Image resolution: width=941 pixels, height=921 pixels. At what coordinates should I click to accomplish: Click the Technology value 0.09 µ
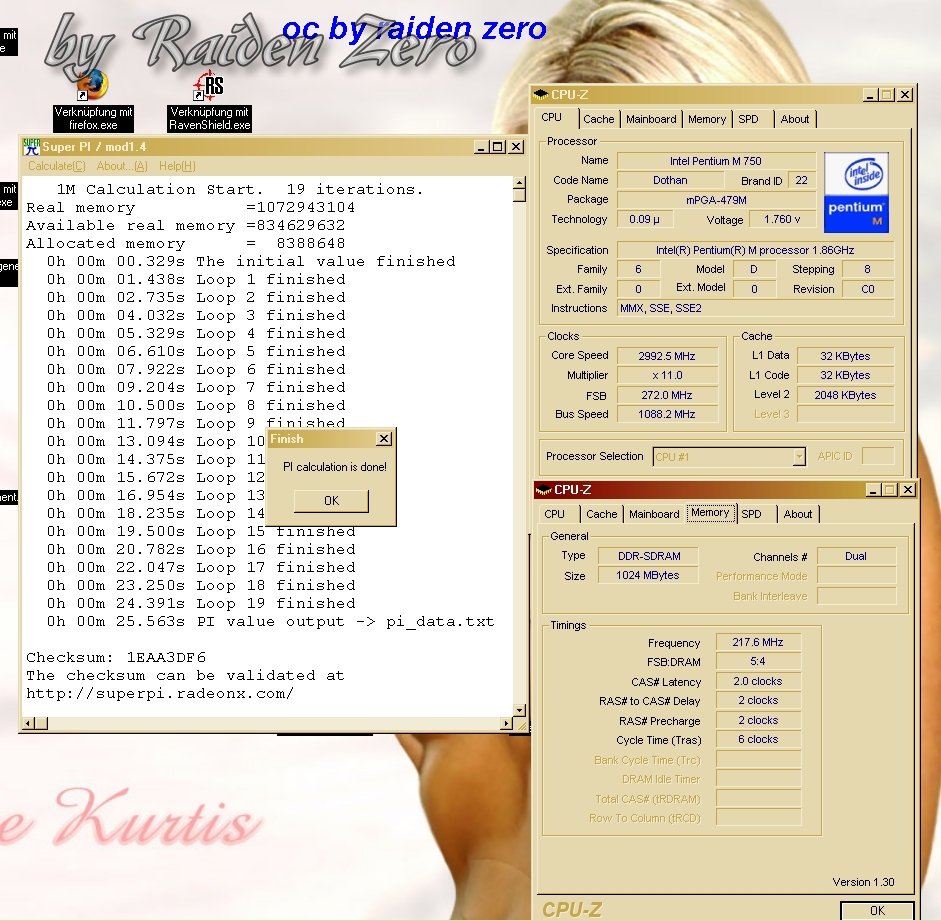[645, 219]
